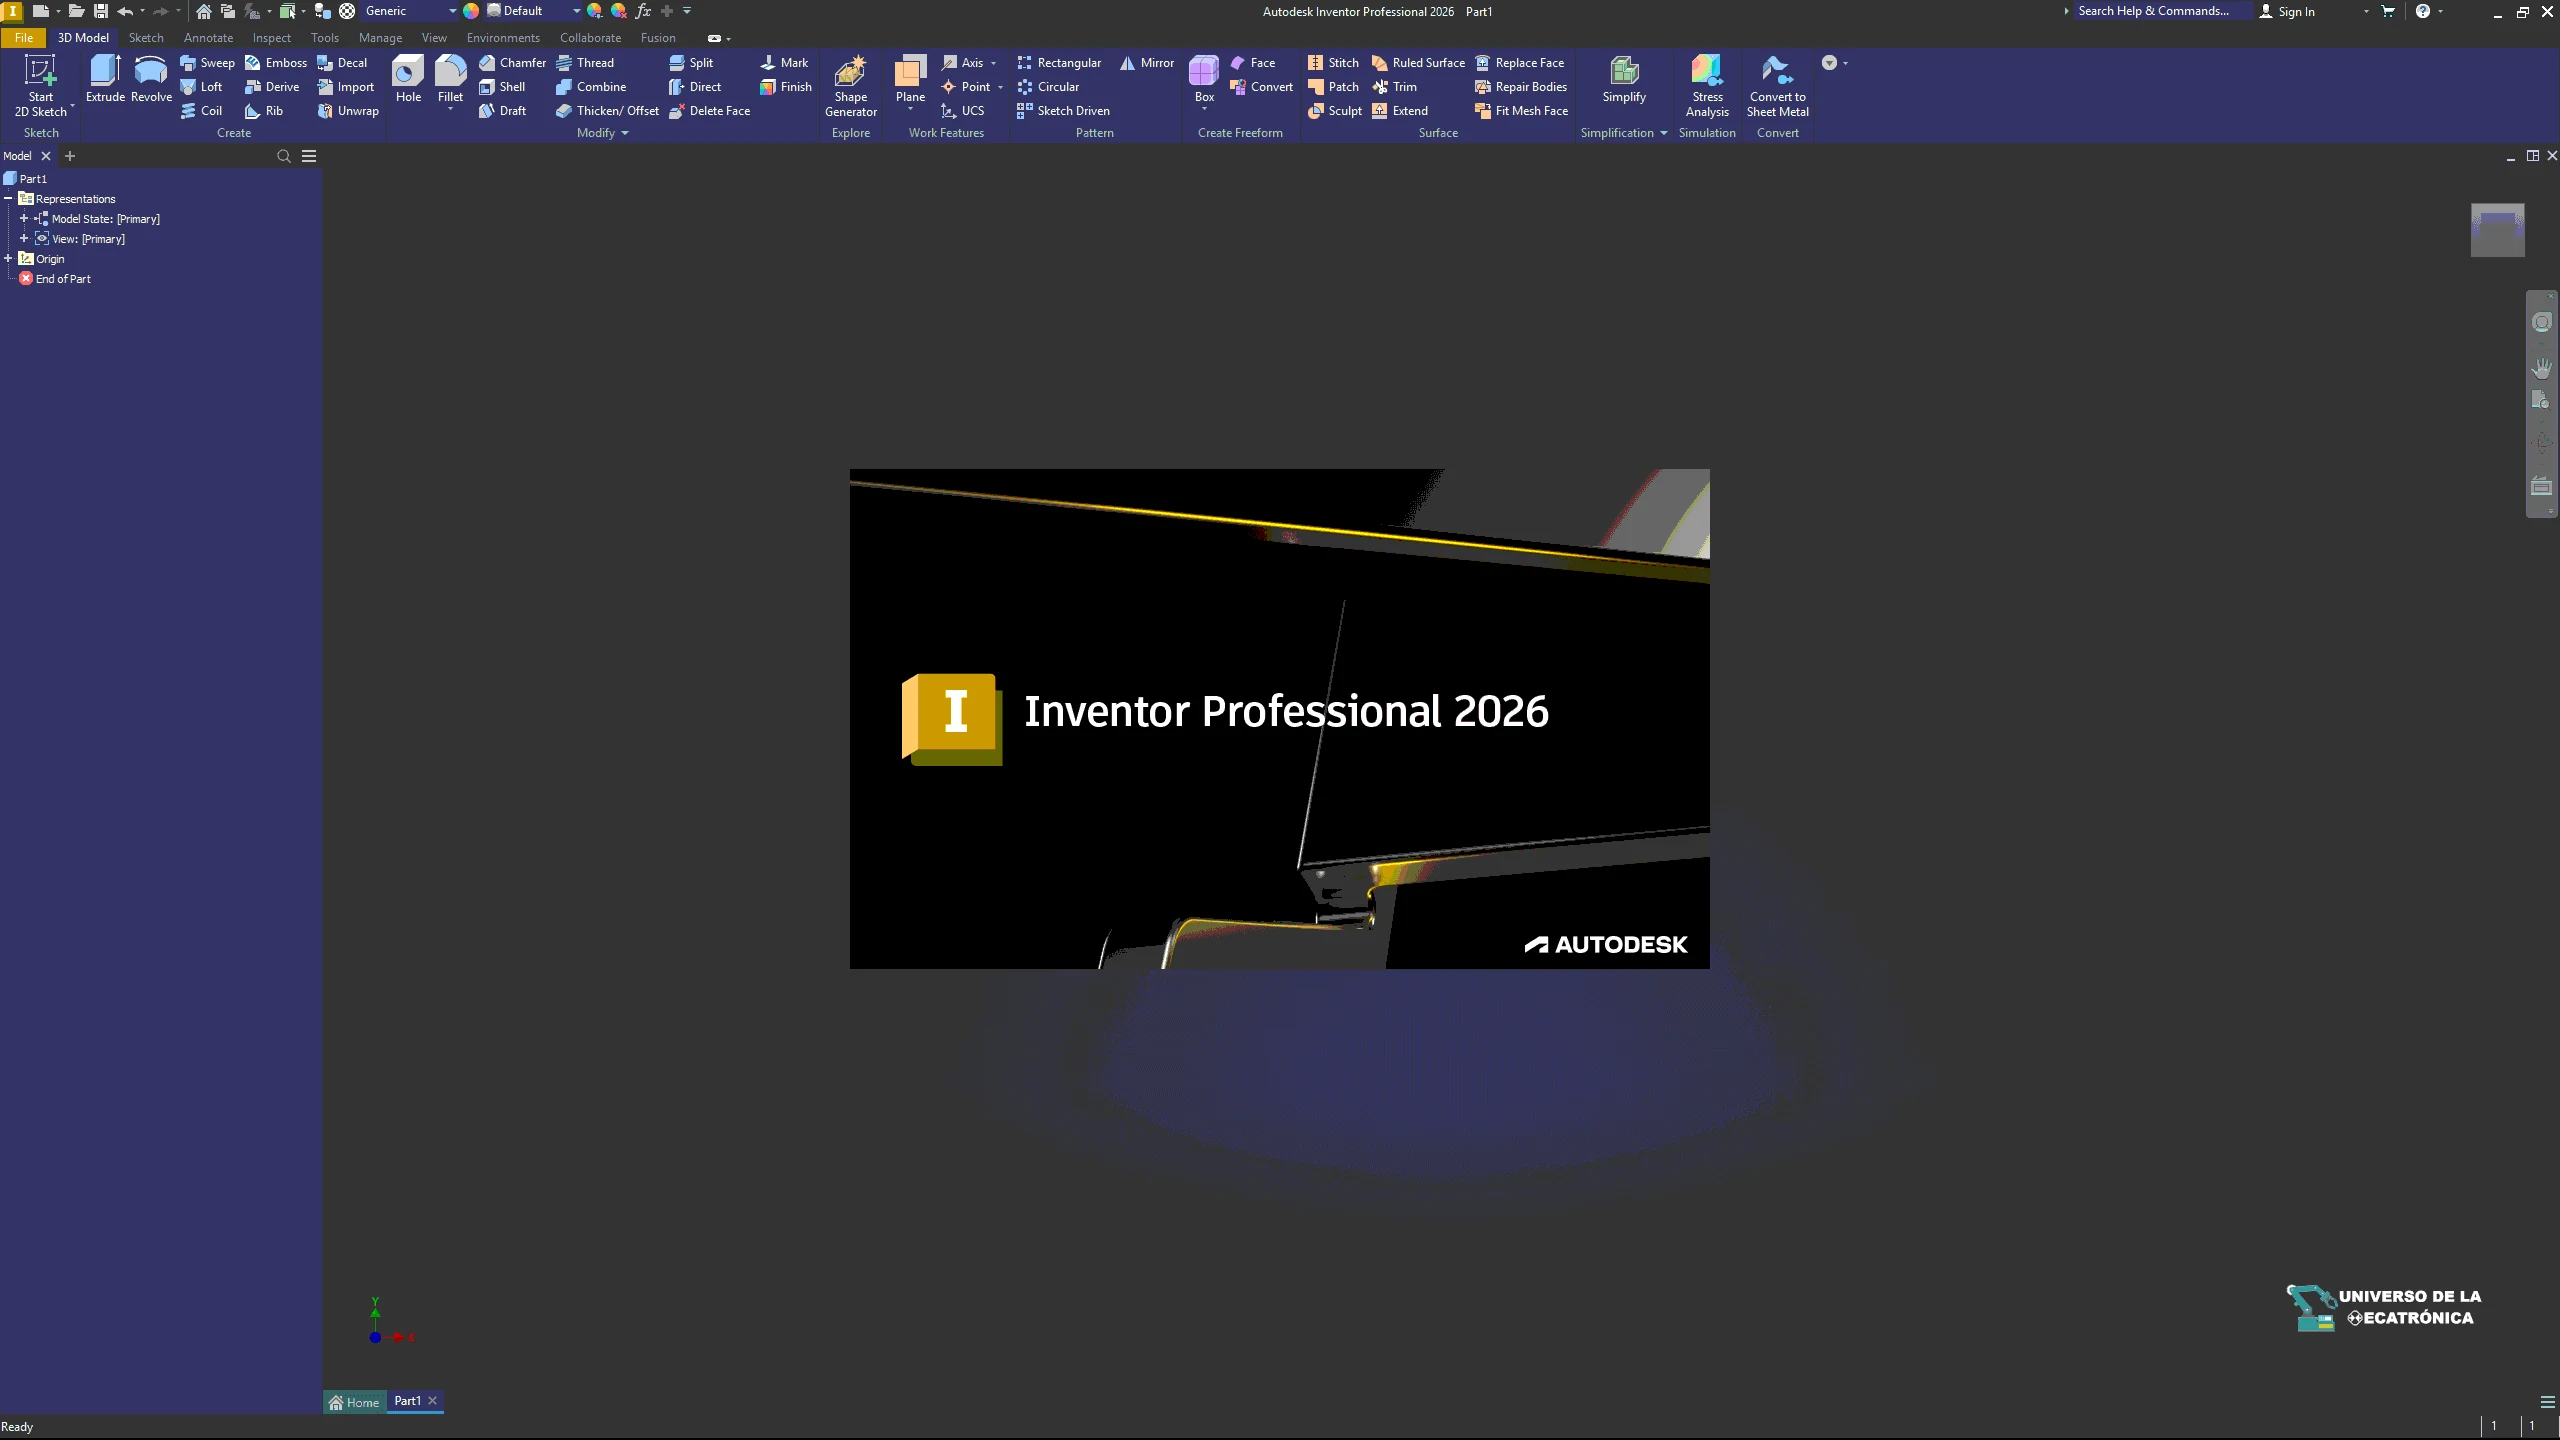Click the Ruled Surface tool
This screenshot has height=1440, width=2560.
[x=1418, y=63]
